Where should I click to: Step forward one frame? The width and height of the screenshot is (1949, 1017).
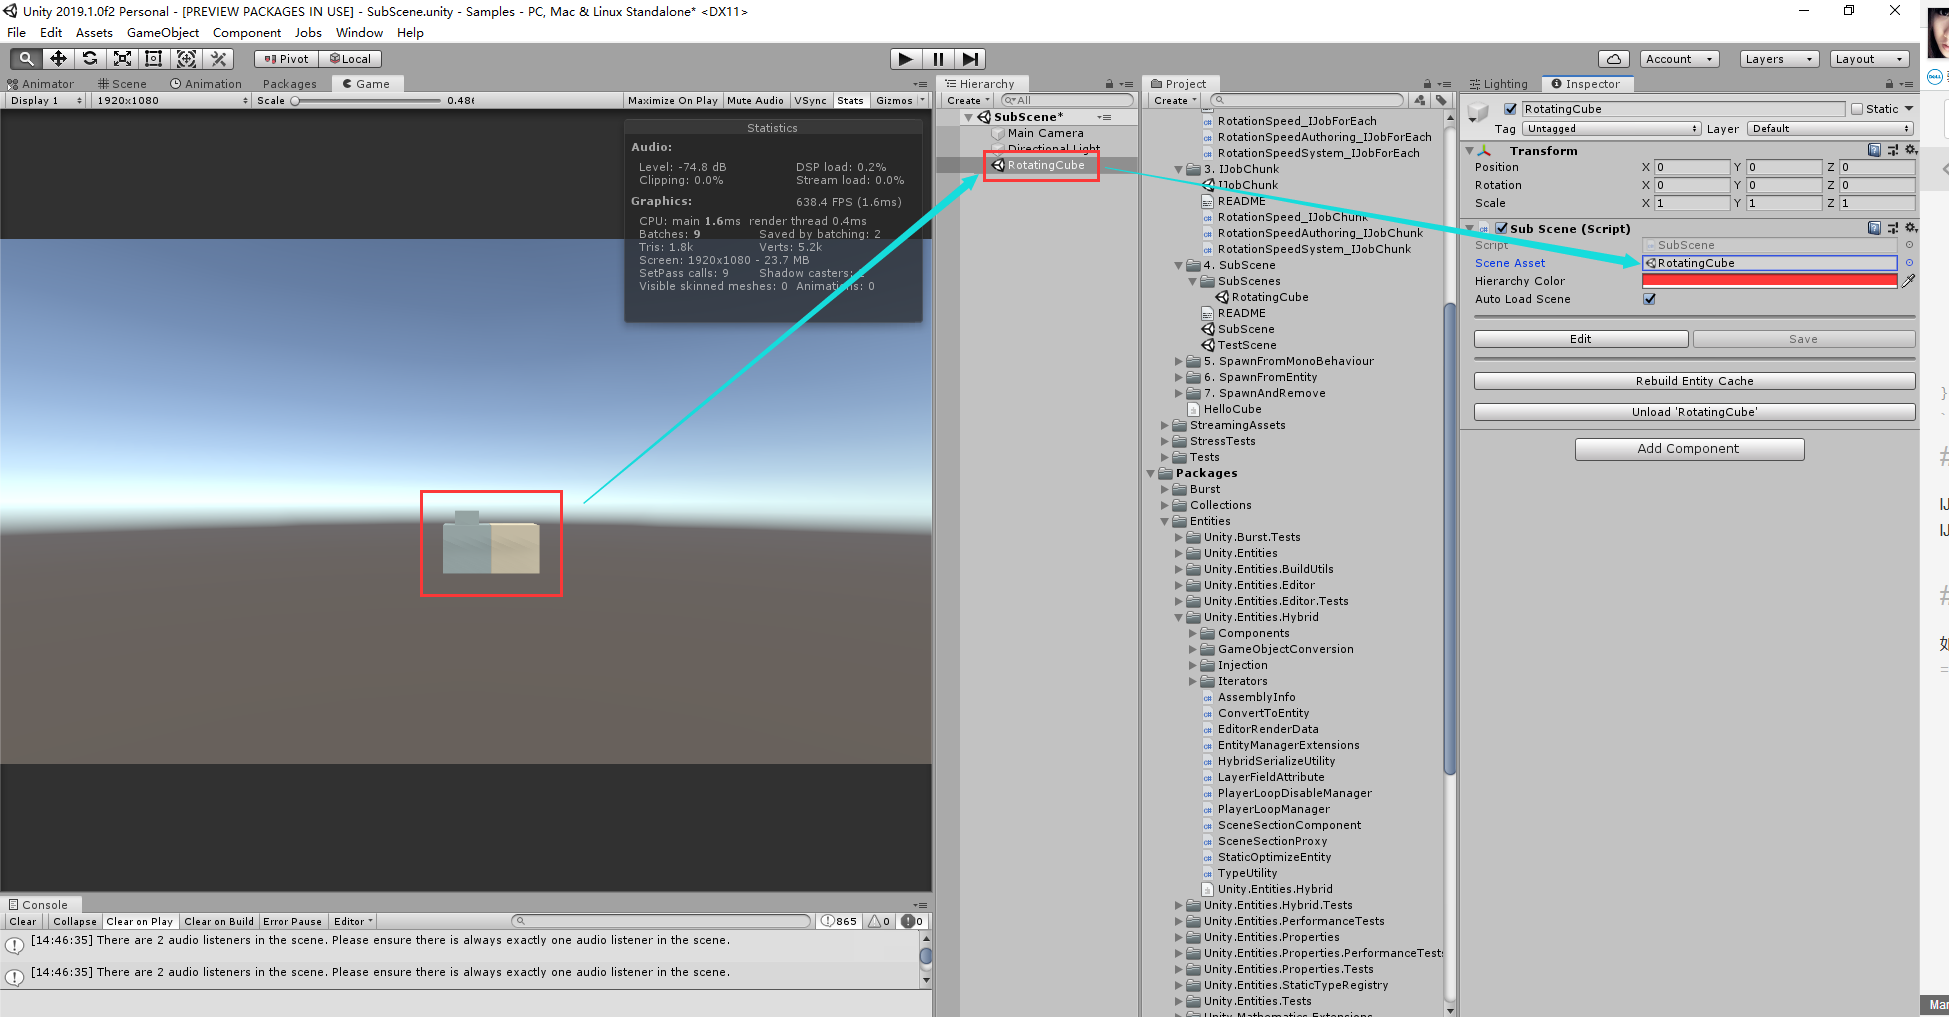pos(970,59)
